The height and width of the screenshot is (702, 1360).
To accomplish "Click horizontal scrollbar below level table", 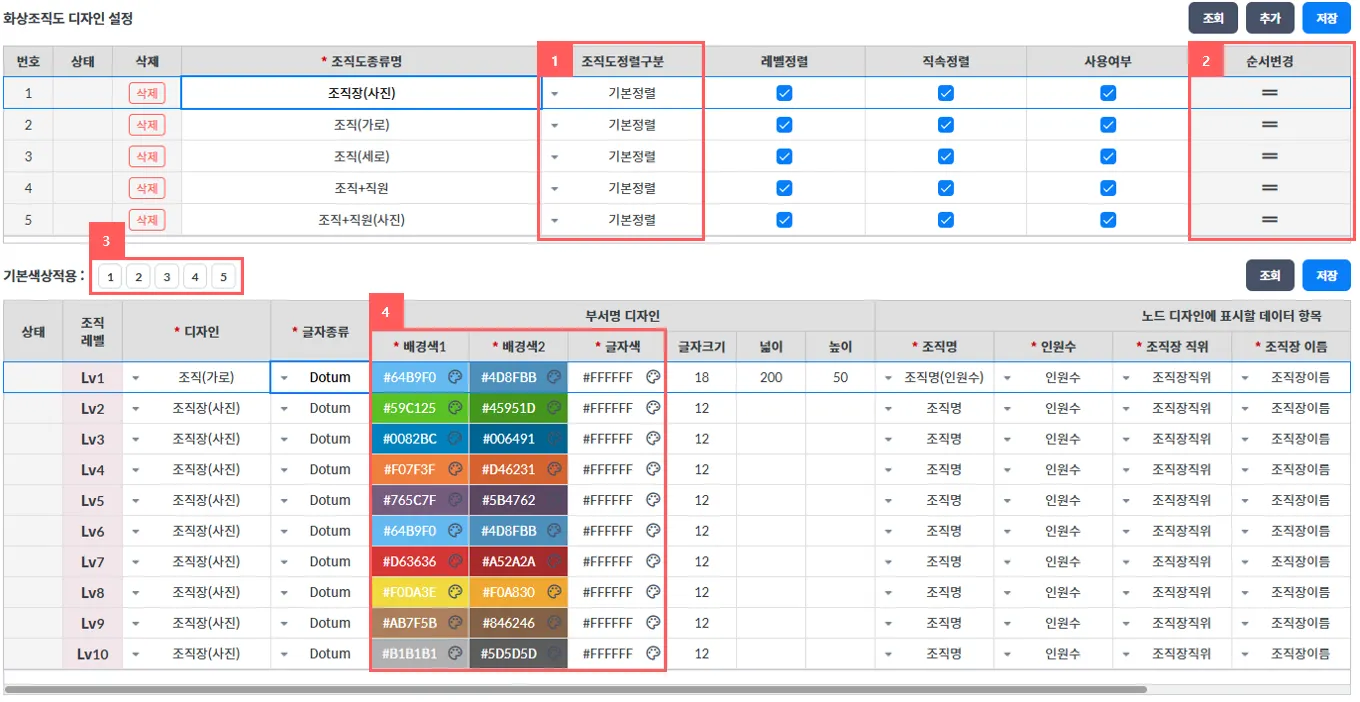I will [575, 689].
